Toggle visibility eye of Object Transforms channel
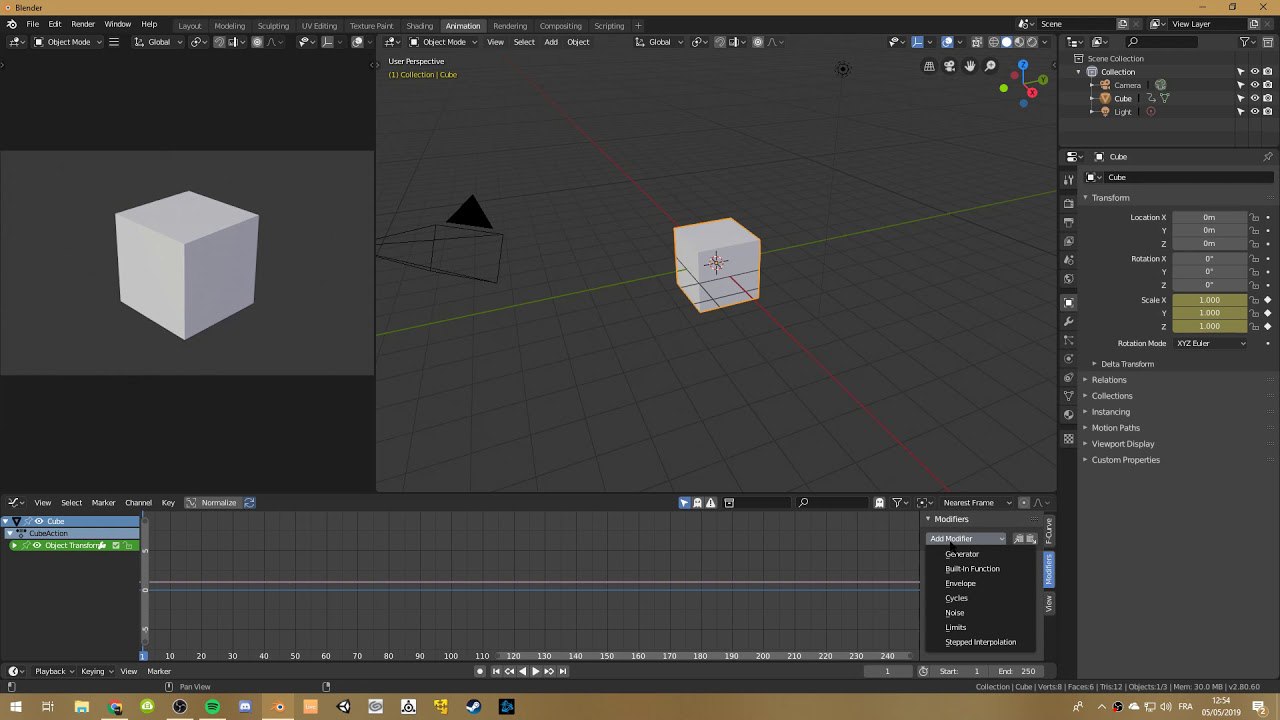Image resolution: width=1280 pixels, height=720 pixels. point(37,546)
